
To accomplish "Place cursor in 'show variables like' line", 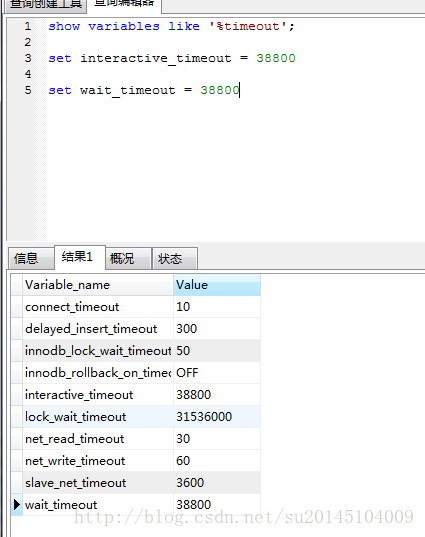I will [x=171, y=26].
